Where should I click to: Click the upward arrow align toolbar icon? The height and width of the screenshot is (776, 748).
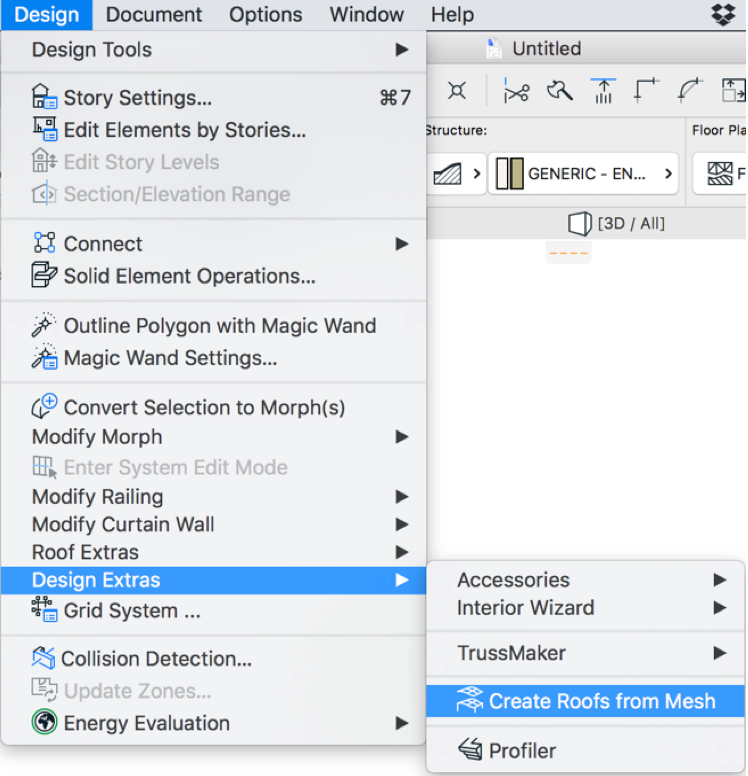click(603, 91)
